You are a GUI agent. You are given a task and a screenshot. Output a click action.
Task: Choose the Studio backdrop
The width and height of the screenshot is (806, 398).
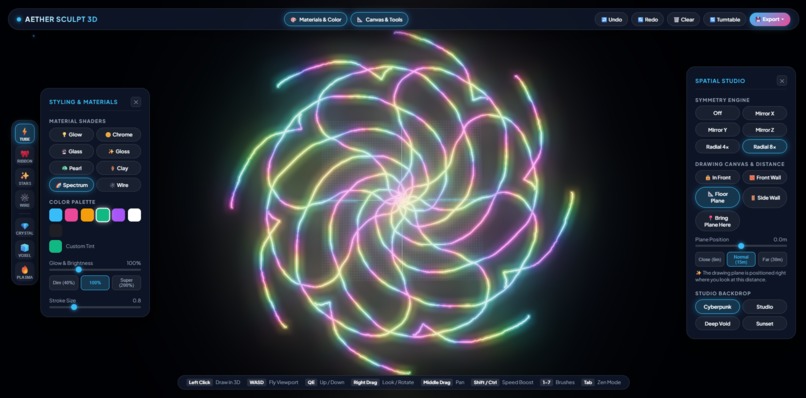764,307
